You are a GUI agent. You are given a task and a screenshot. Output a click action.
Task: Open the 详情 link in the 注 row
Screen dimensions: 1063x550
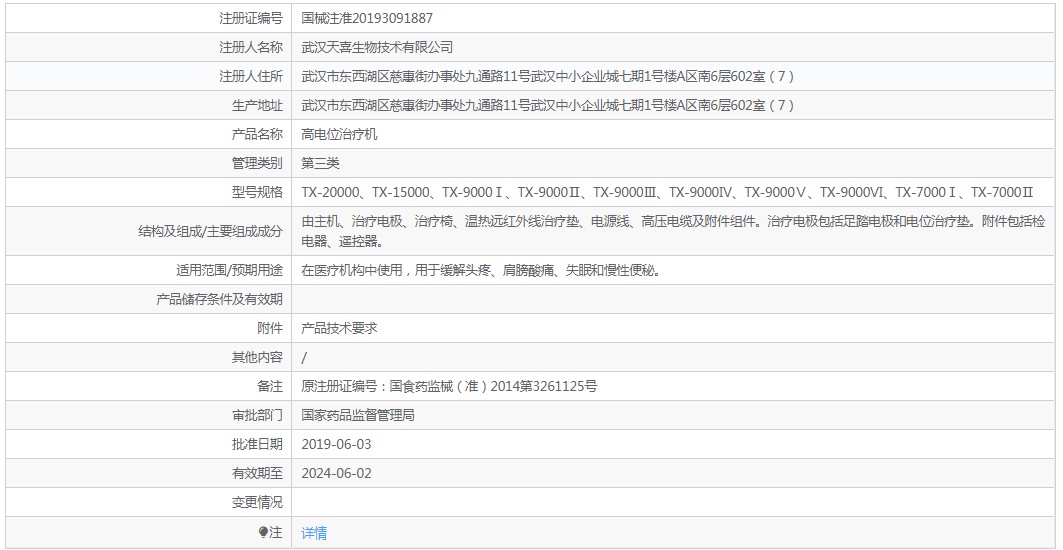click(x=314, y=532)
